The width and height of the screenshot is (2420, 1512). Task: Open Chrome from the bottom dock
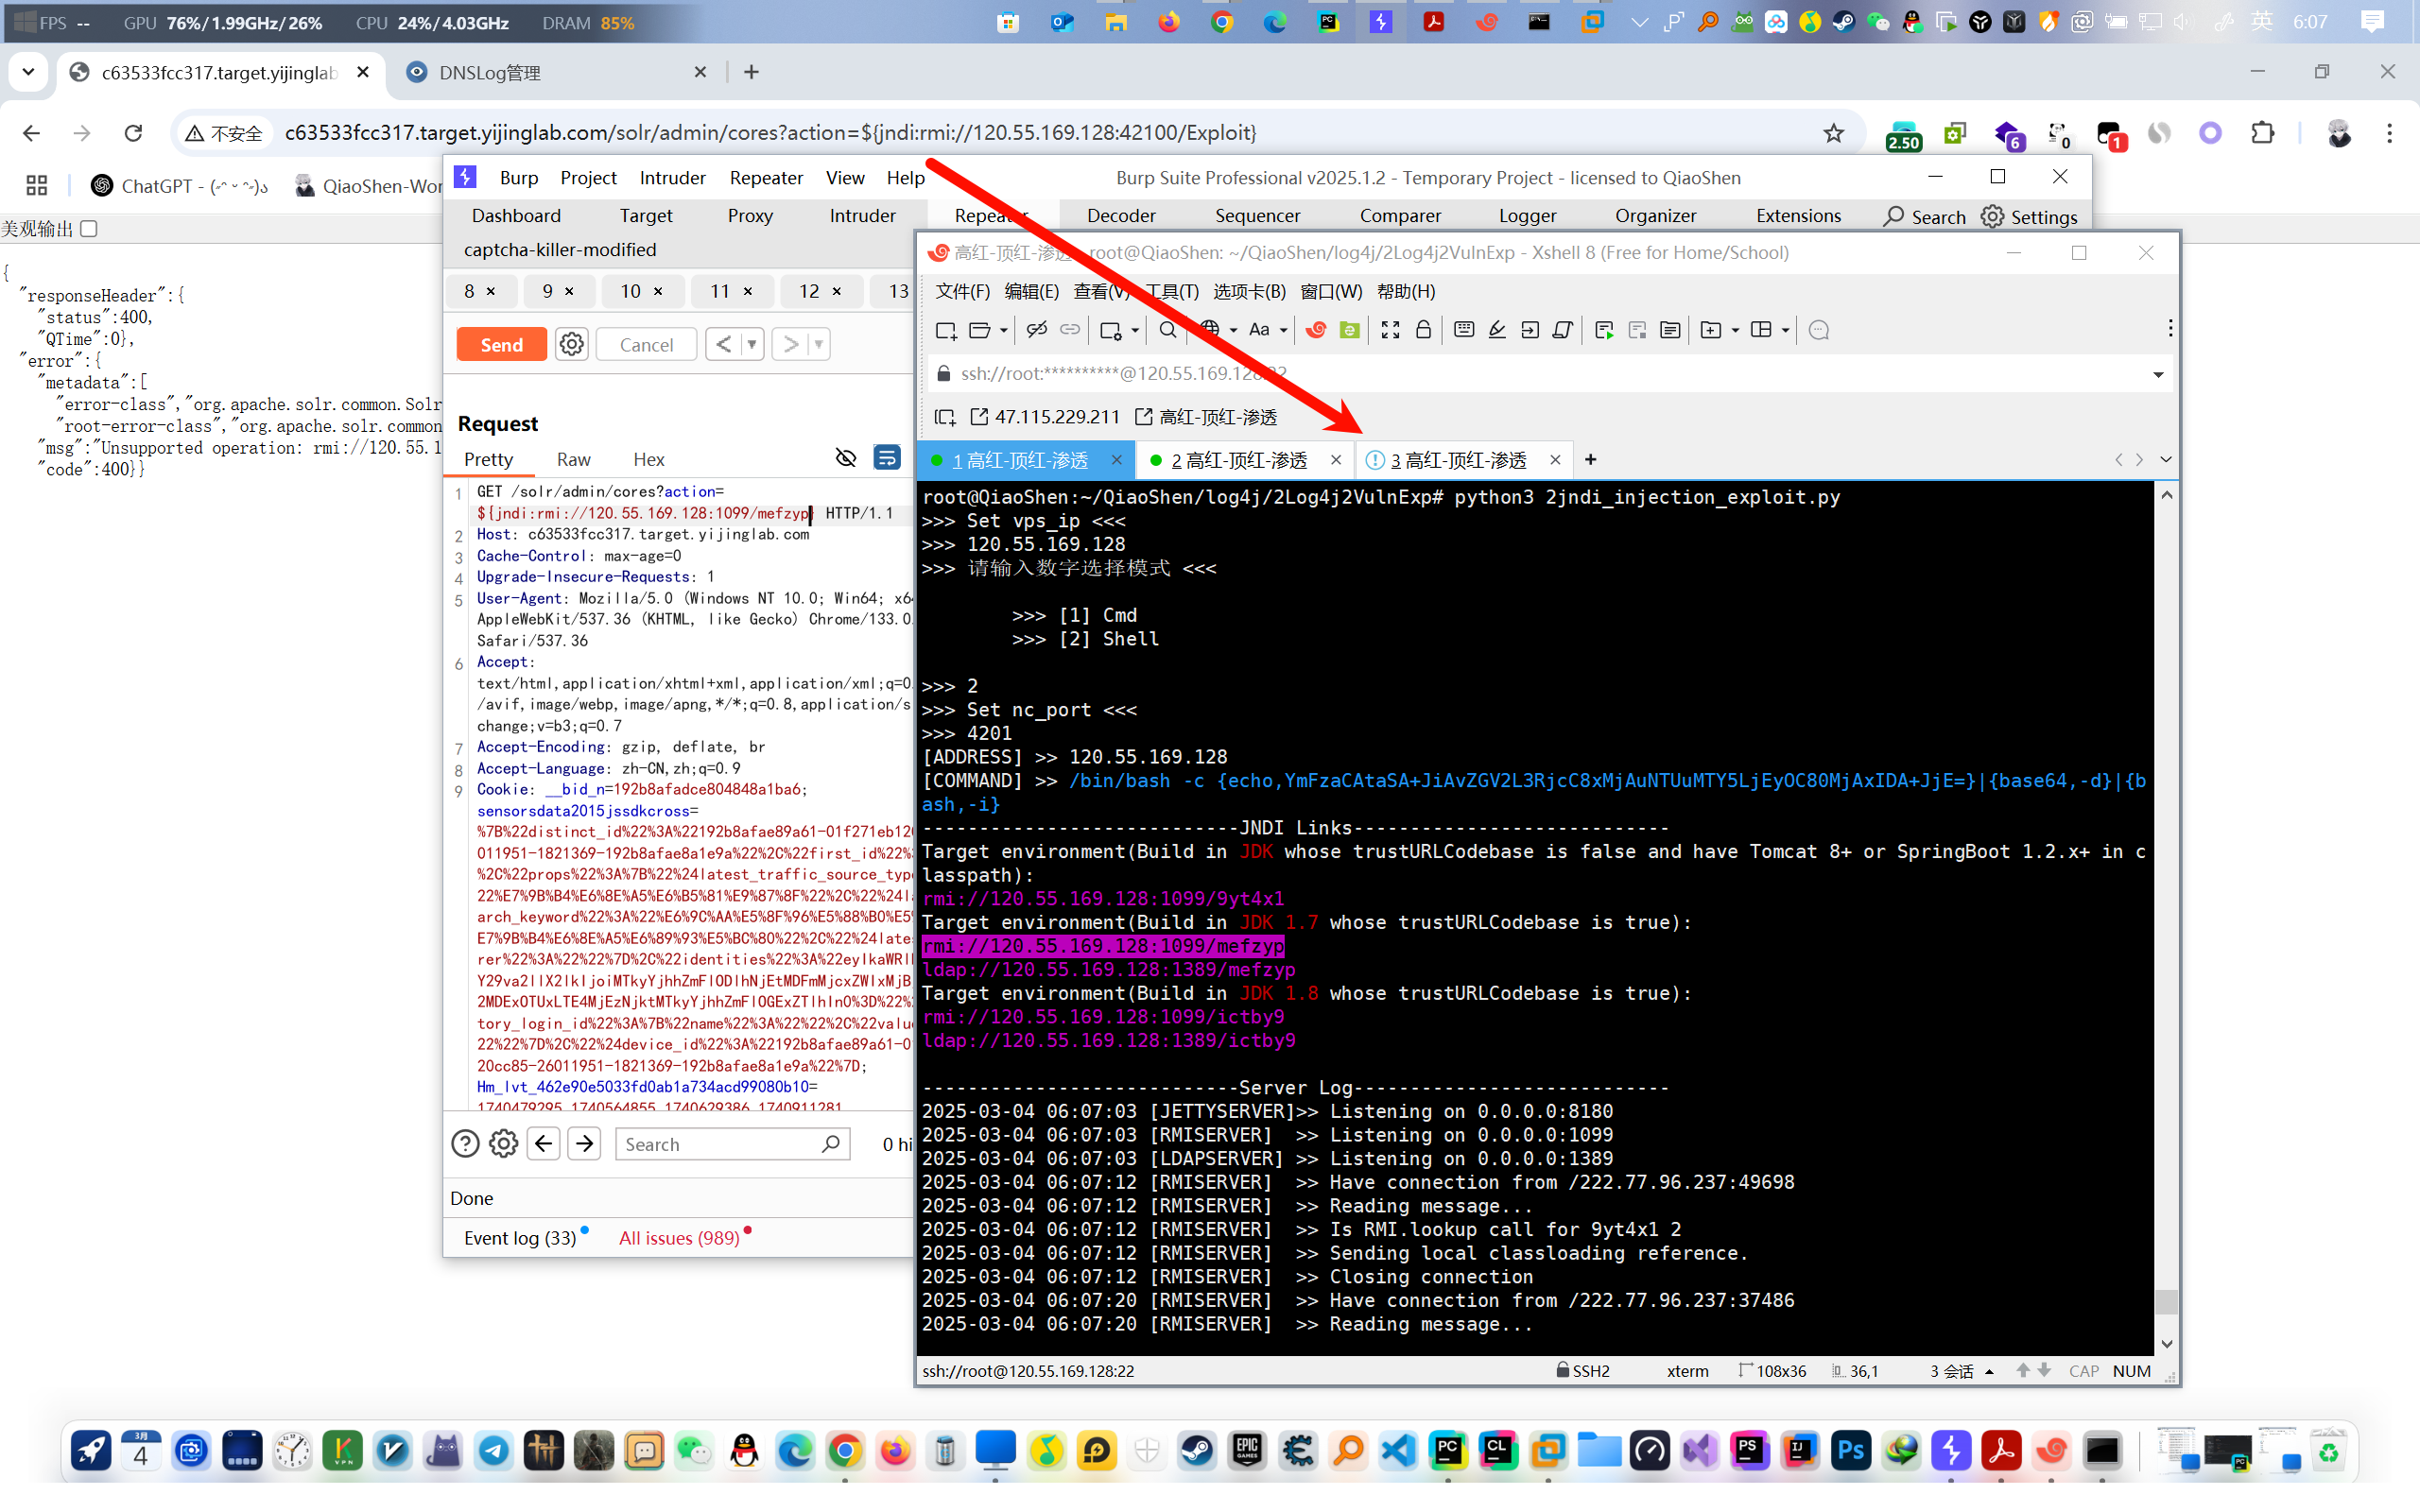click(845, 1451)
